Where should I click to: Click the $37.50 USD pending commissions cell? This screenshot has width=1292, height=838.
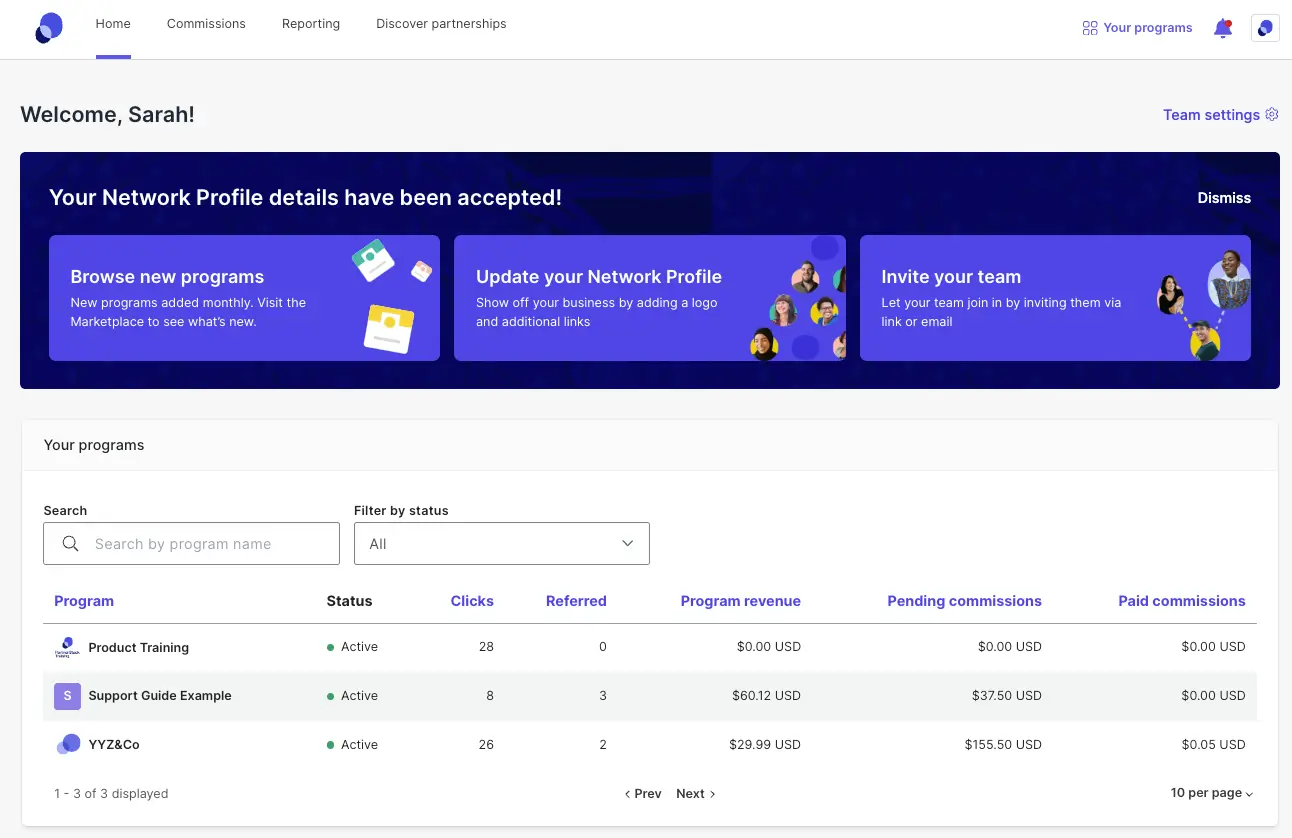(x=1007, y=696)
